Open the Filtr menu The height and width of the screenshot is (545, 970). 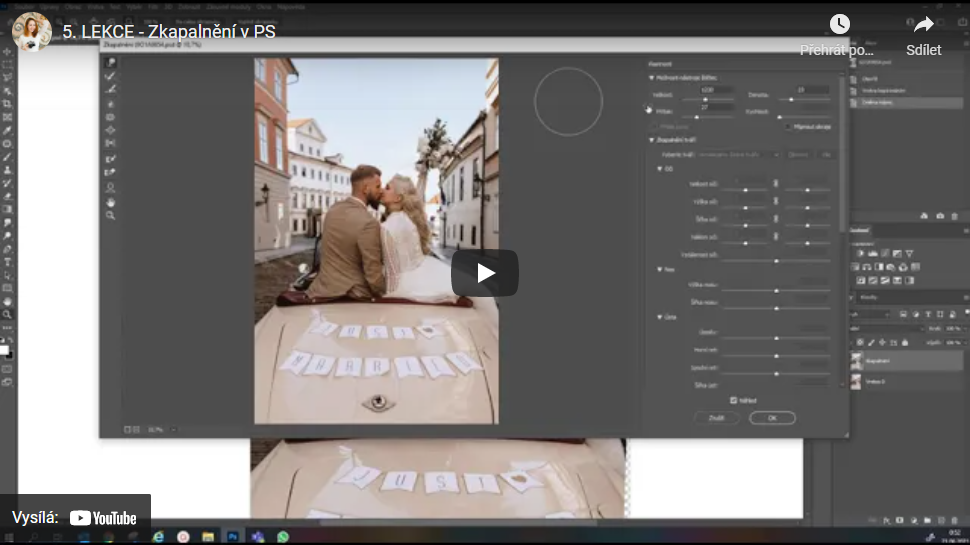153,7
